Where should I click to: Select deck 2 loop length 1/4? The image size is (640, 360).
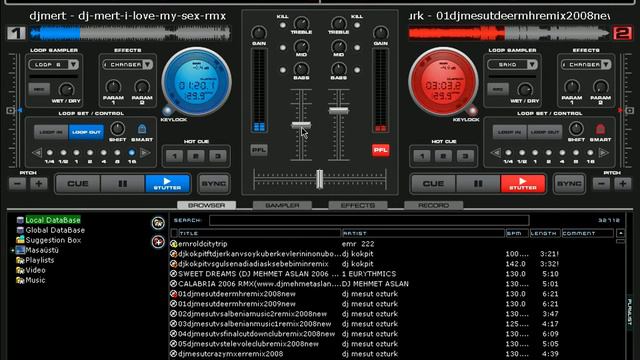click(x=508, y=153)
